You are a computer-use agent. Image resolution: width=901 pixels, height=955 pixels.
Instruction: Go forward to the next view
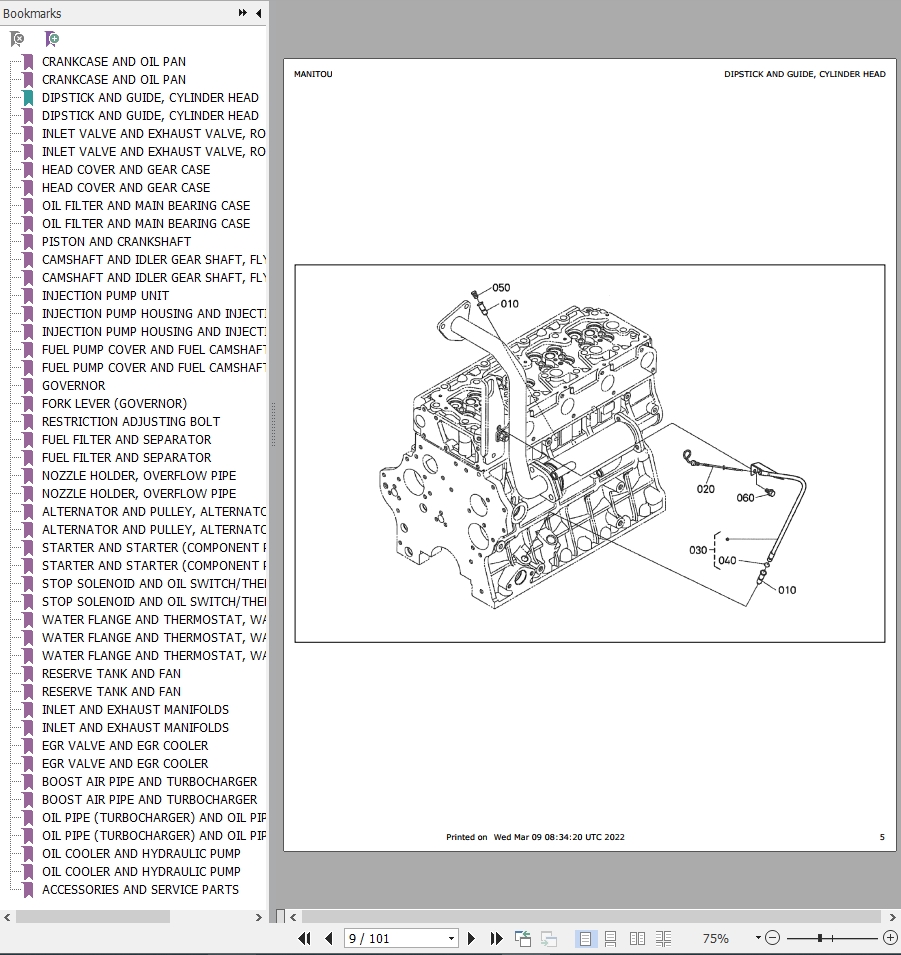point(548,938)
